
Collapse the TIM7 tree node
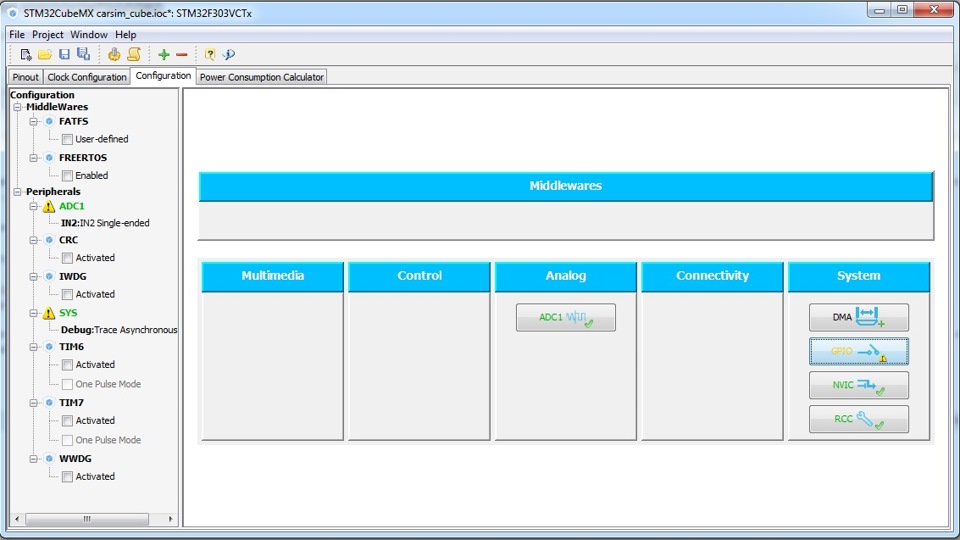34,402
